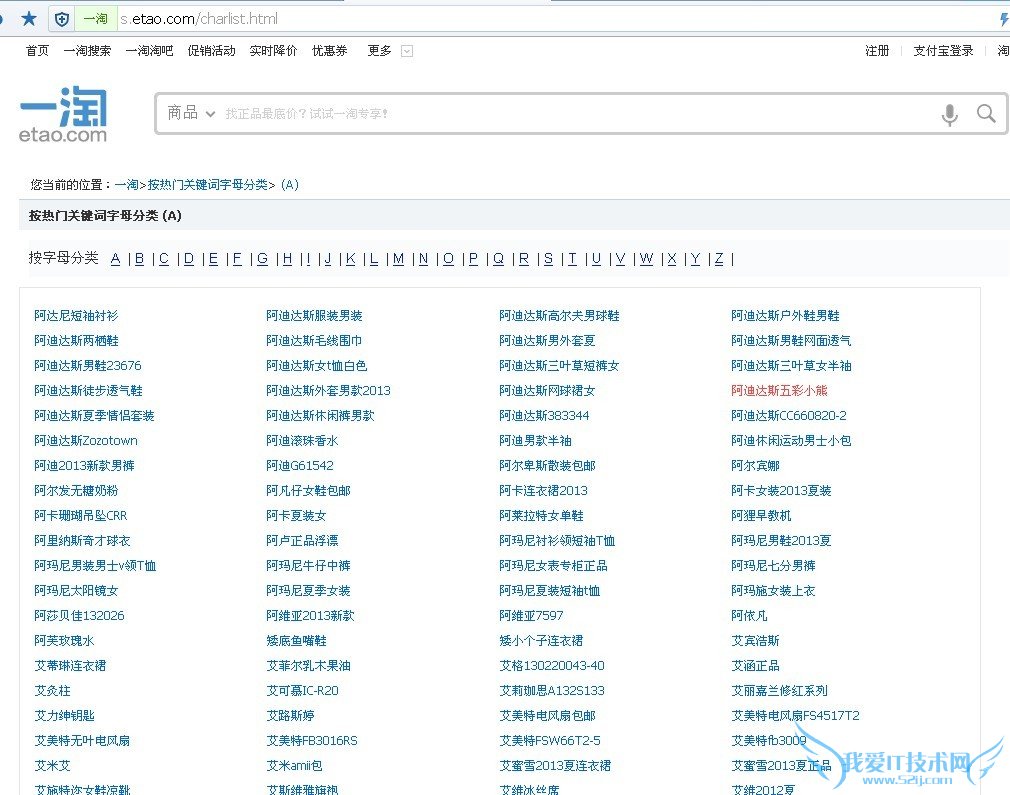
Task: Click the shield security icon in address bar
Action: point(62,19)
